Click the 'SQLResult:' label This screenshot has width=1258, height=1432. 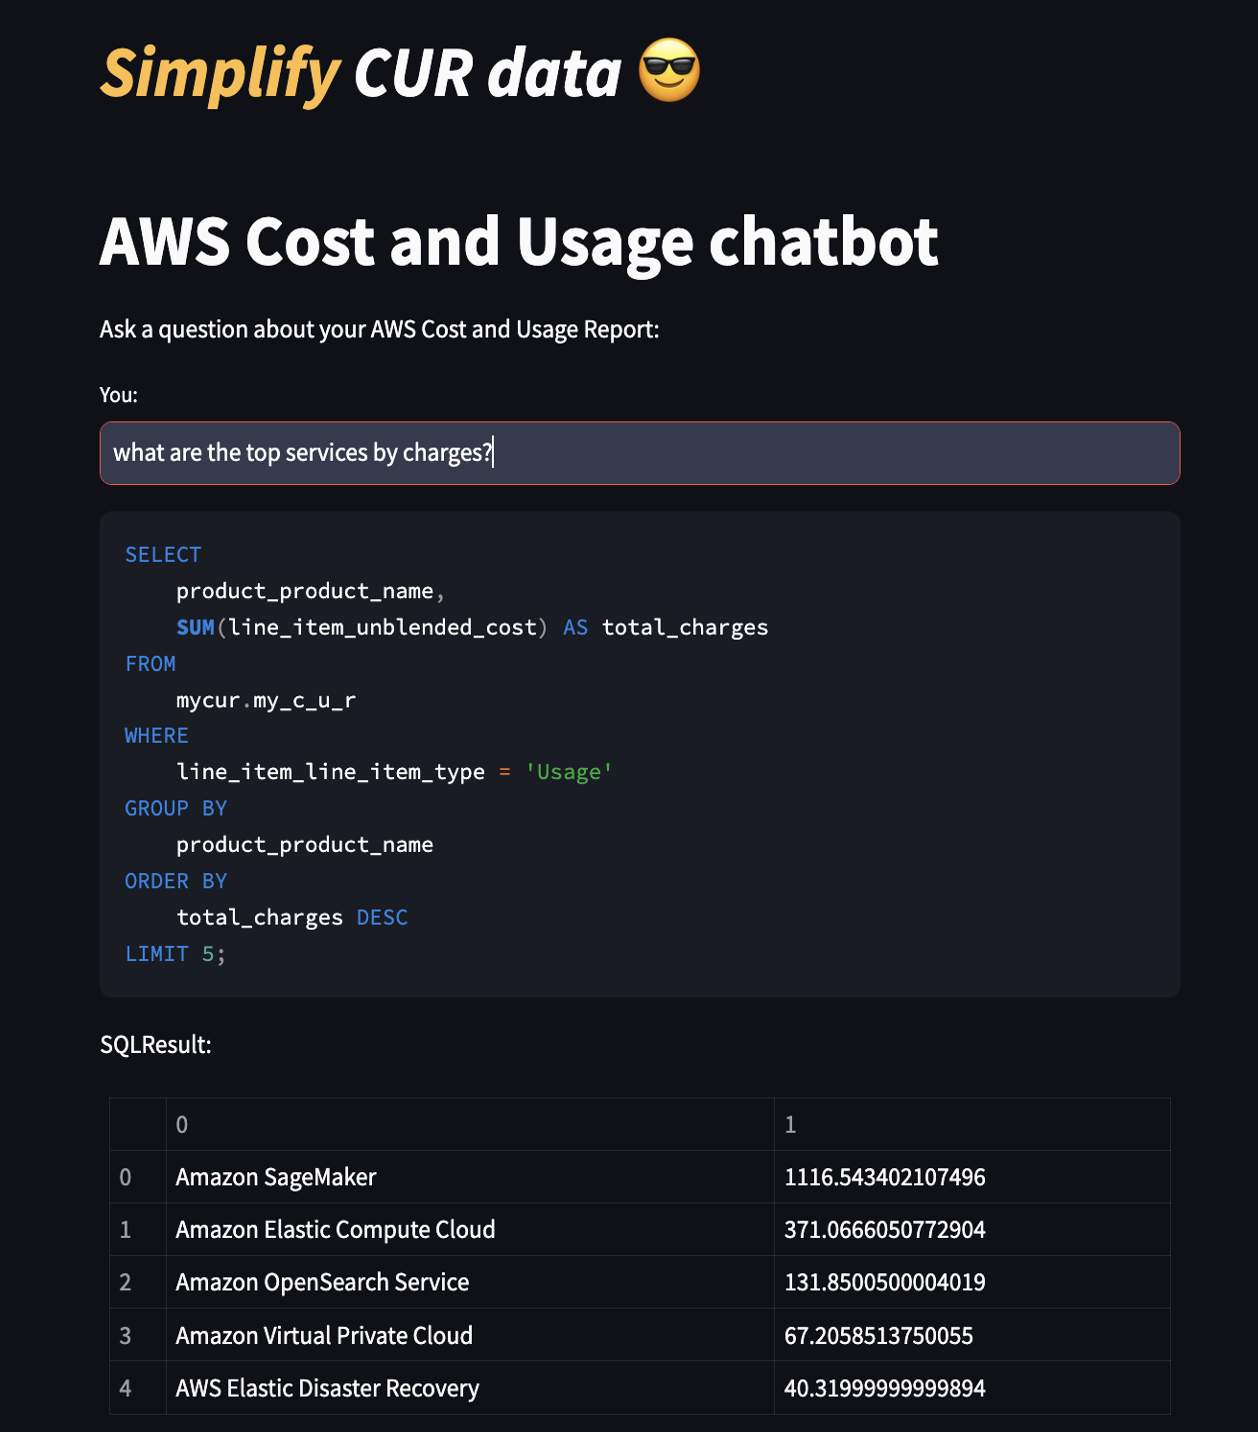(x=155, y=1044)
